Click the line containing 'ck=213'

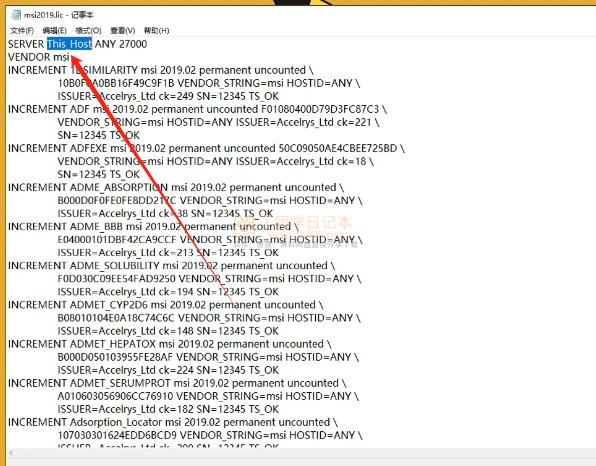[x=168, y=253]
